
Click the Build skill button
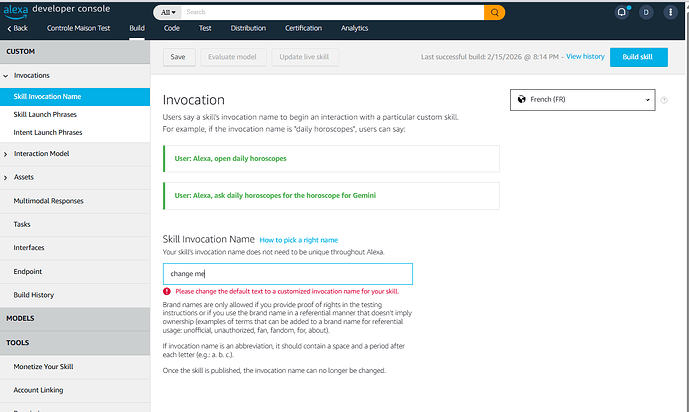point(638,57)
